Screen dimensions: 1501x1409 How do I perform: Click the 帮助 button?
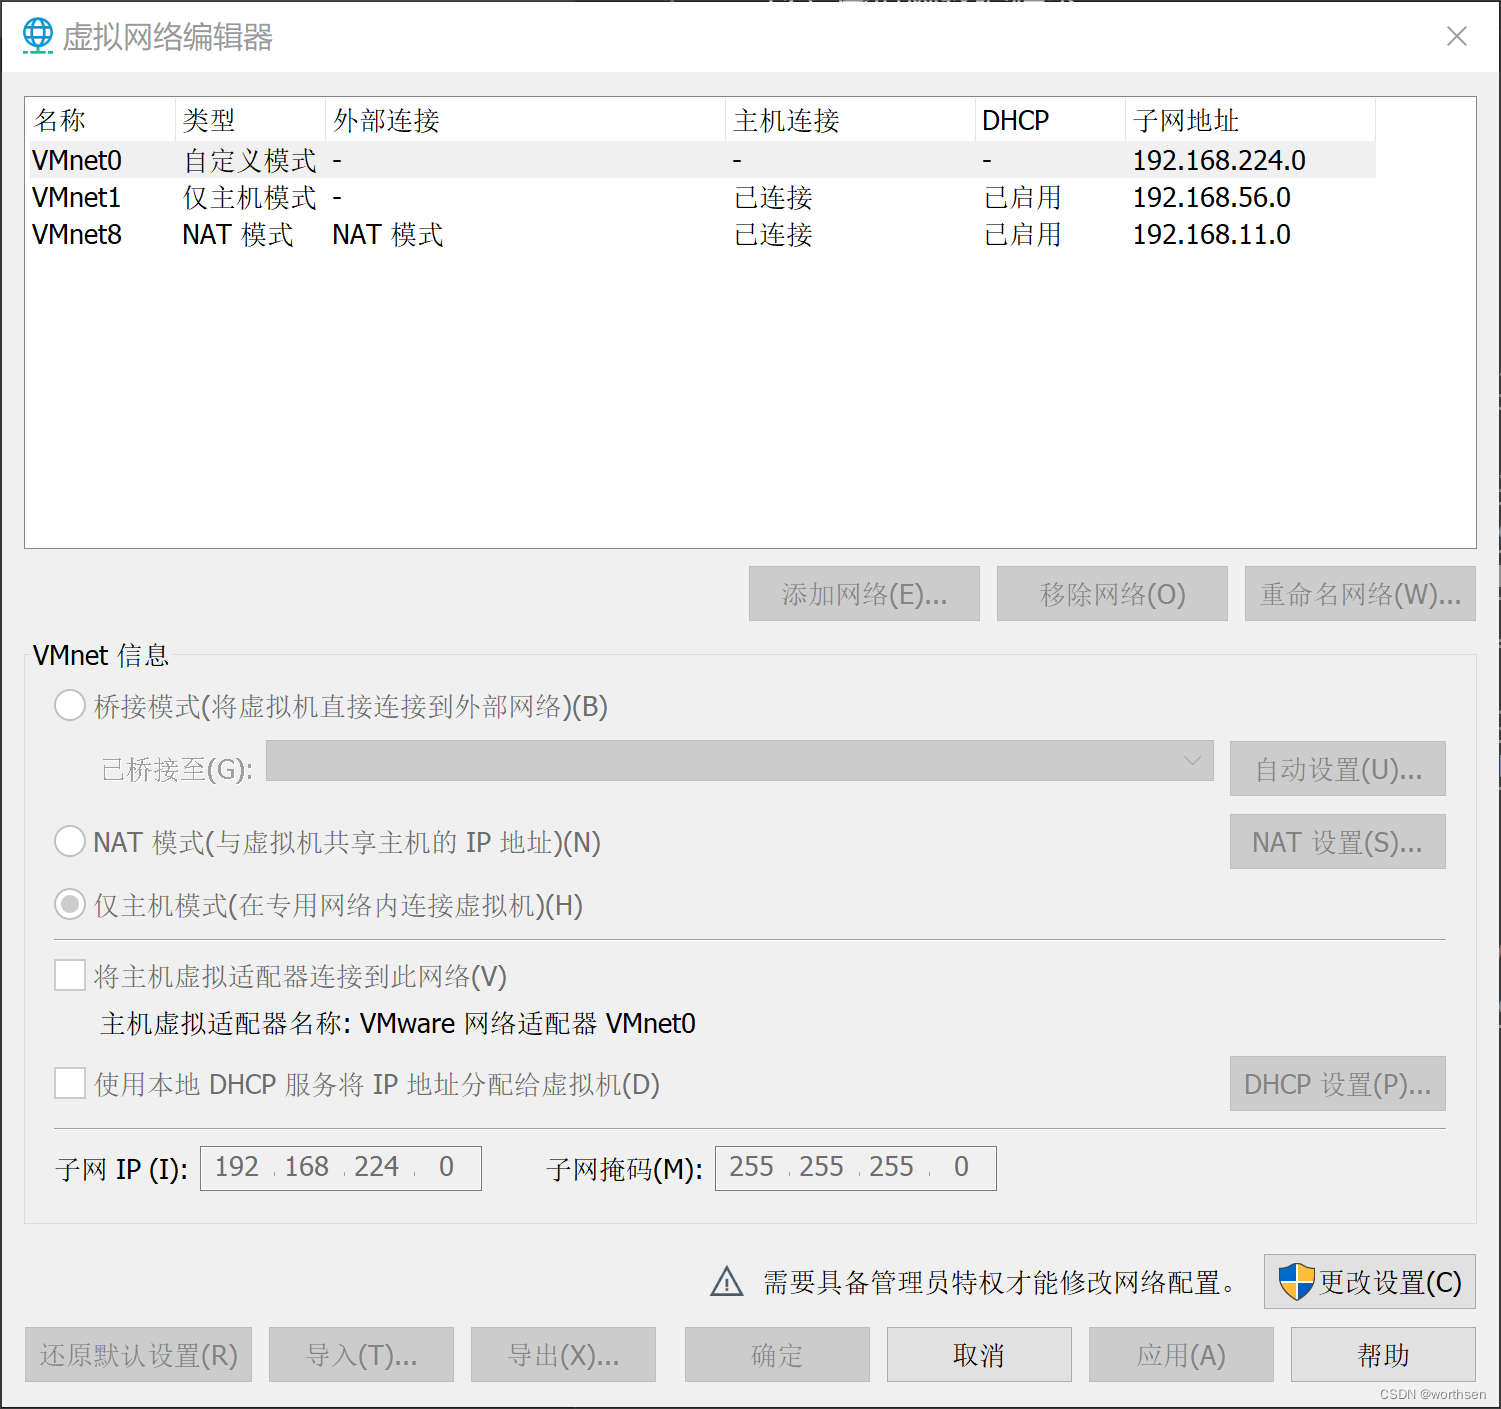coord(1383,1355)
